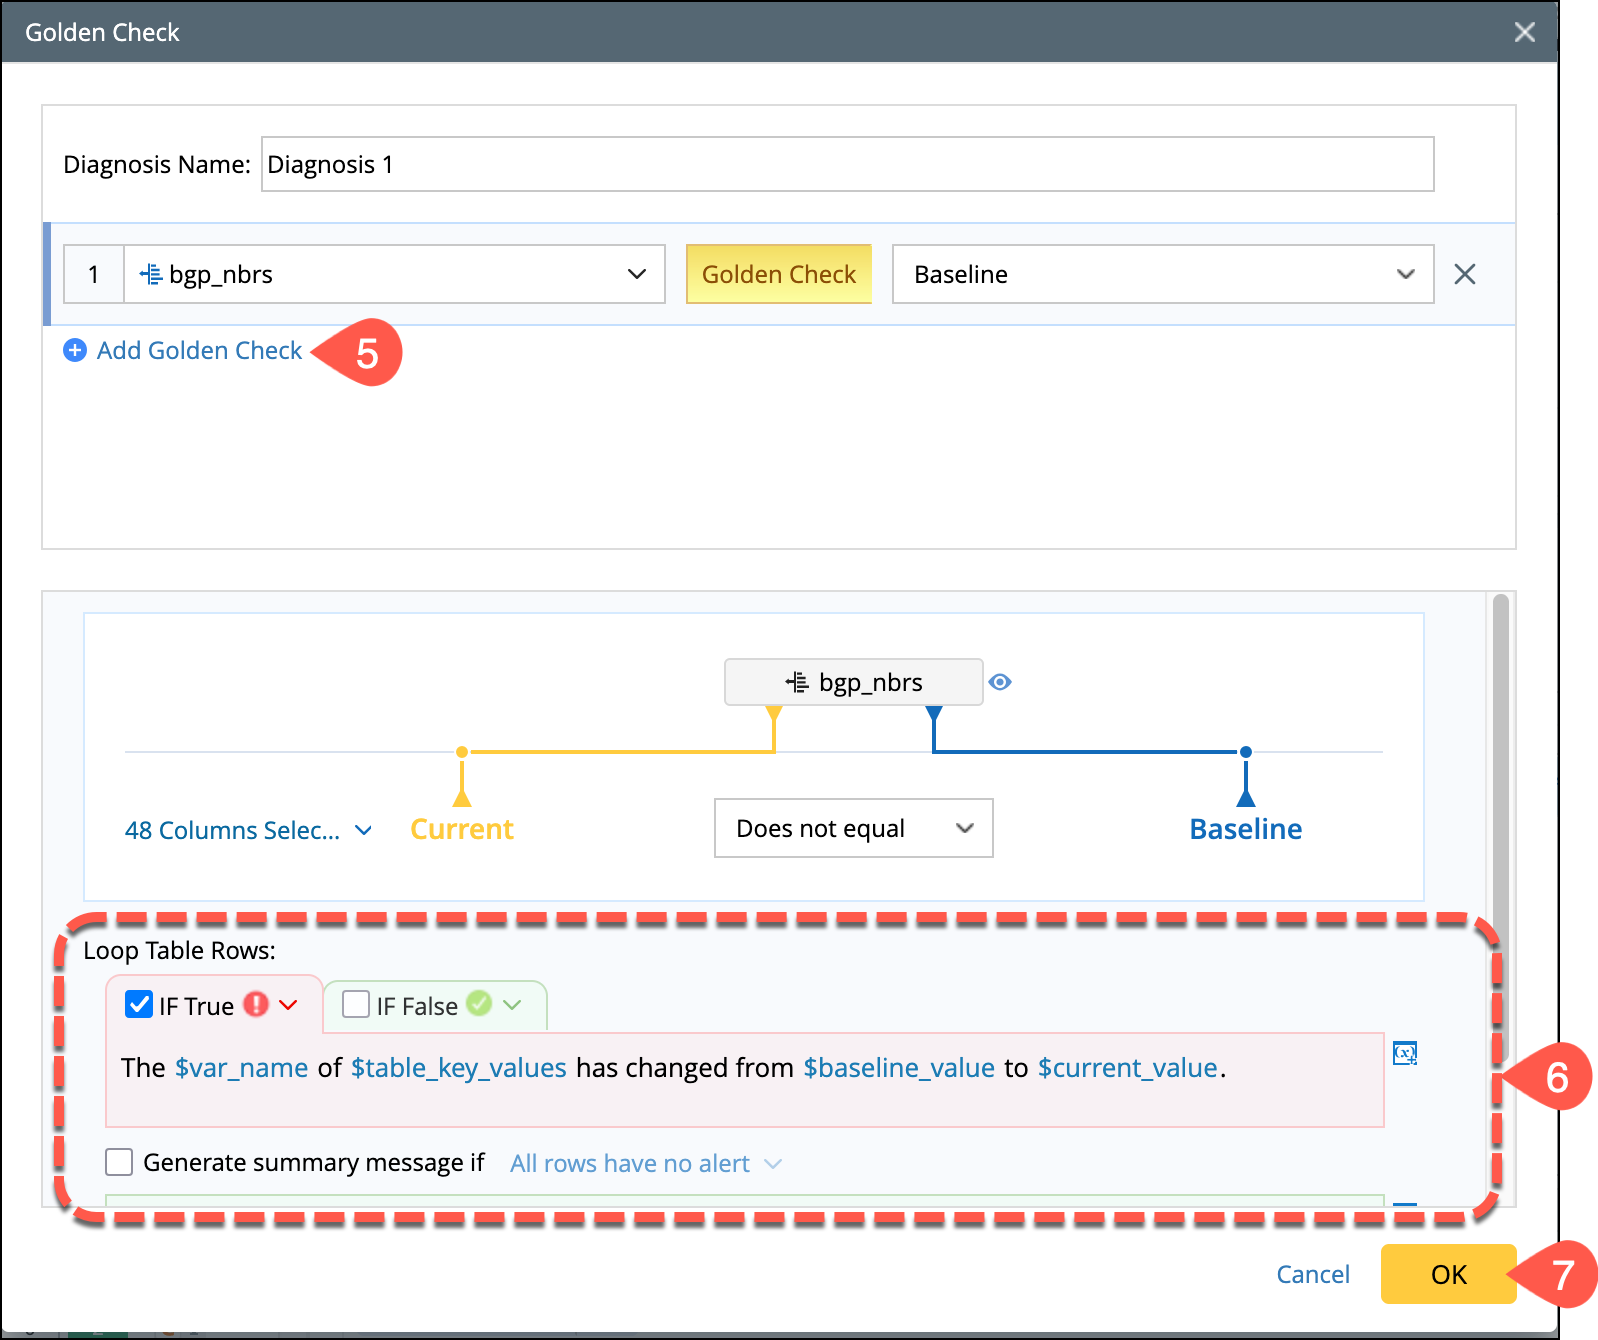Image resolution: width=1598 pixels, height=1340 pixels.
Task: Click the row number 1 cell
Action: coord(94,274)
